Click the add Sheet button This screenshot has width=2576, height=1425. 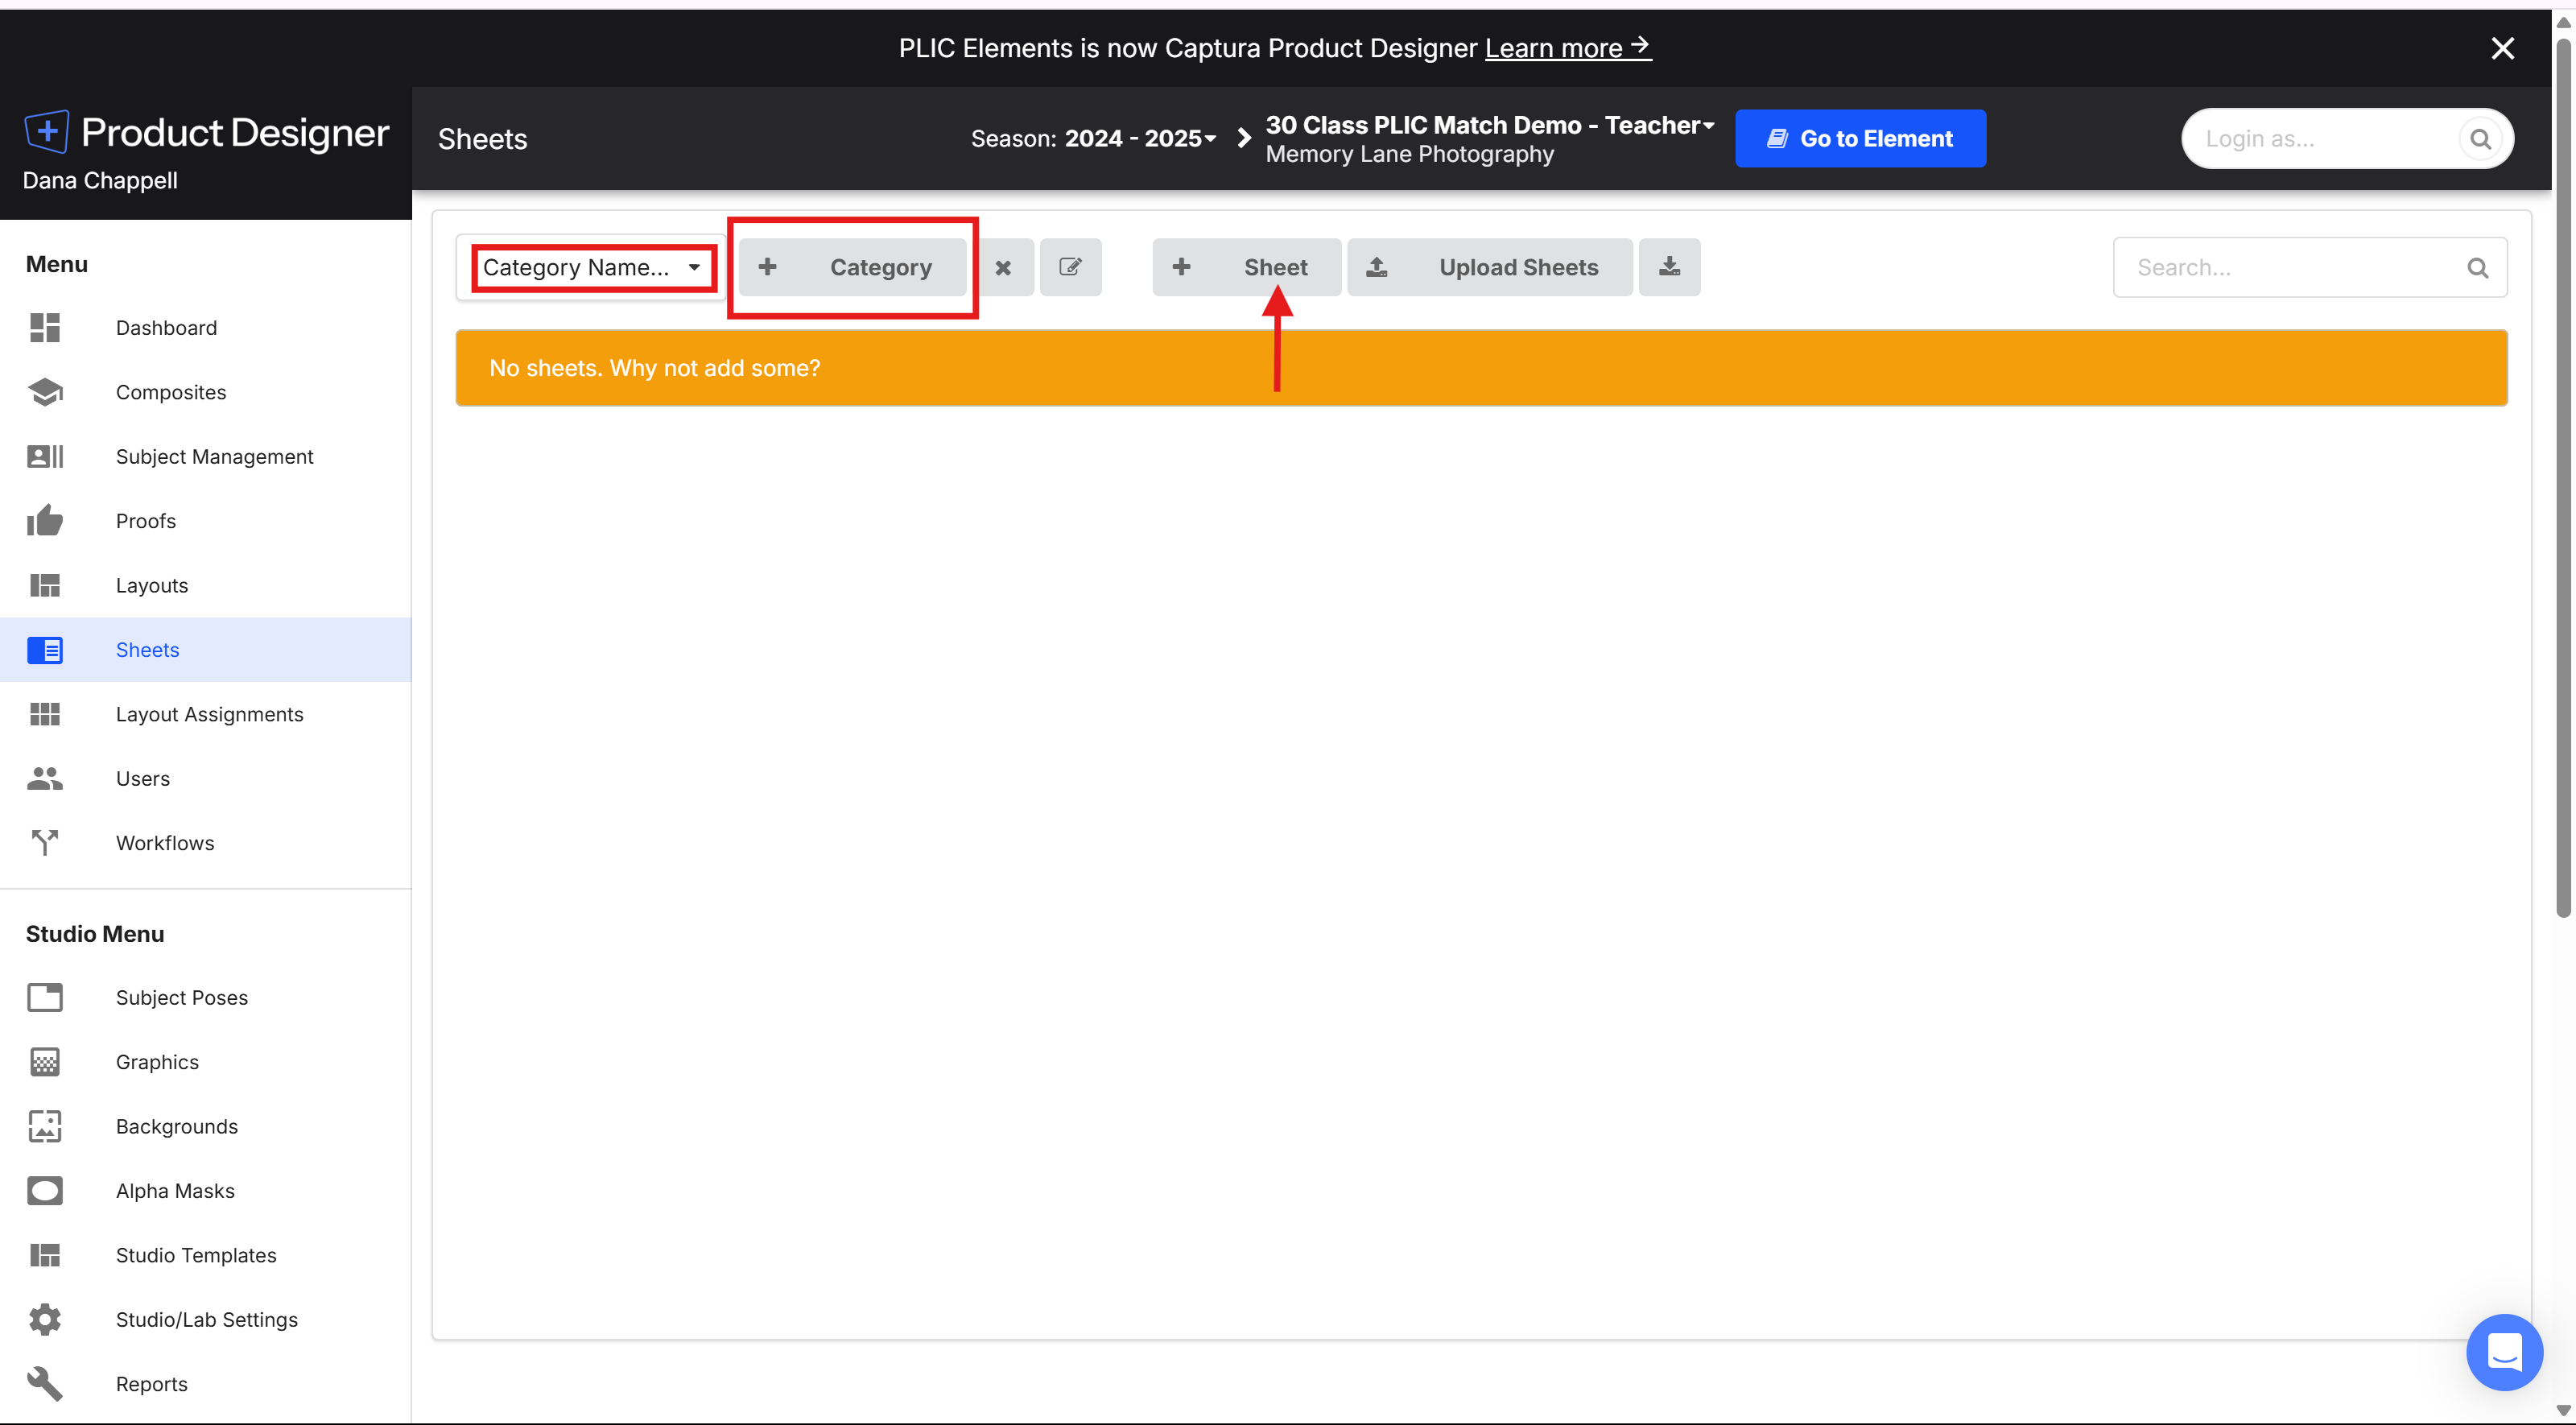1246,267
